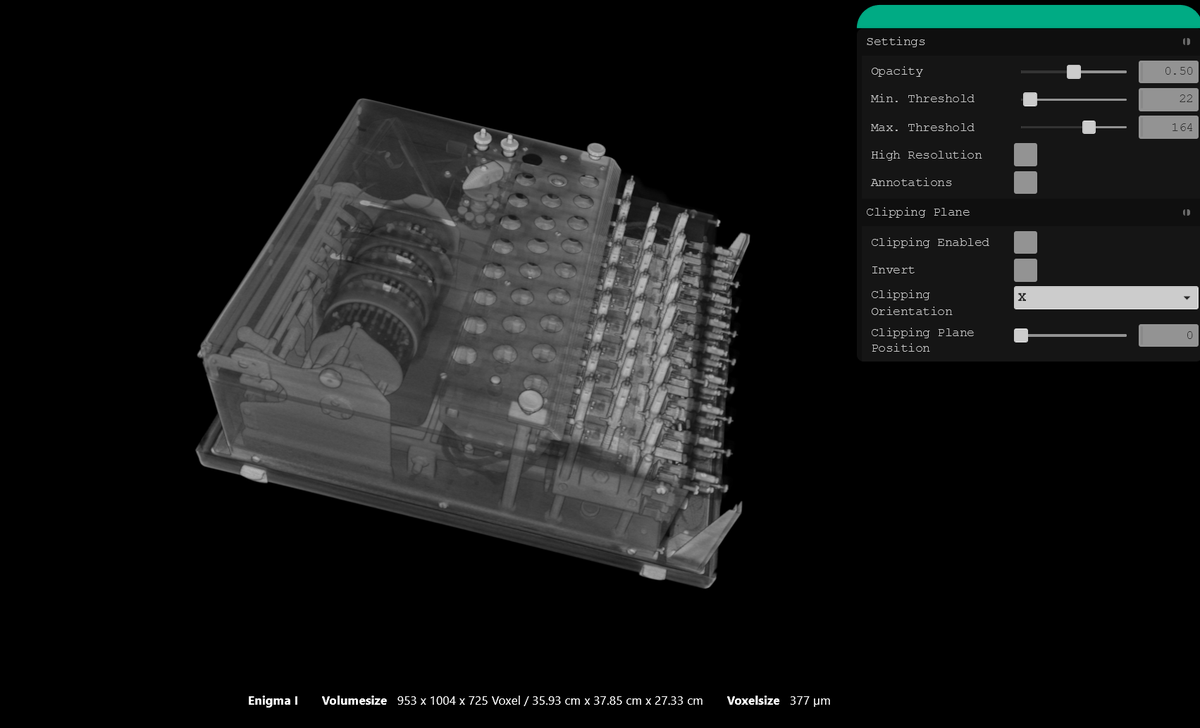Turn on the Clipping Enabled checkbox
Screen dimensions: 1200x728
(1025, 242)
